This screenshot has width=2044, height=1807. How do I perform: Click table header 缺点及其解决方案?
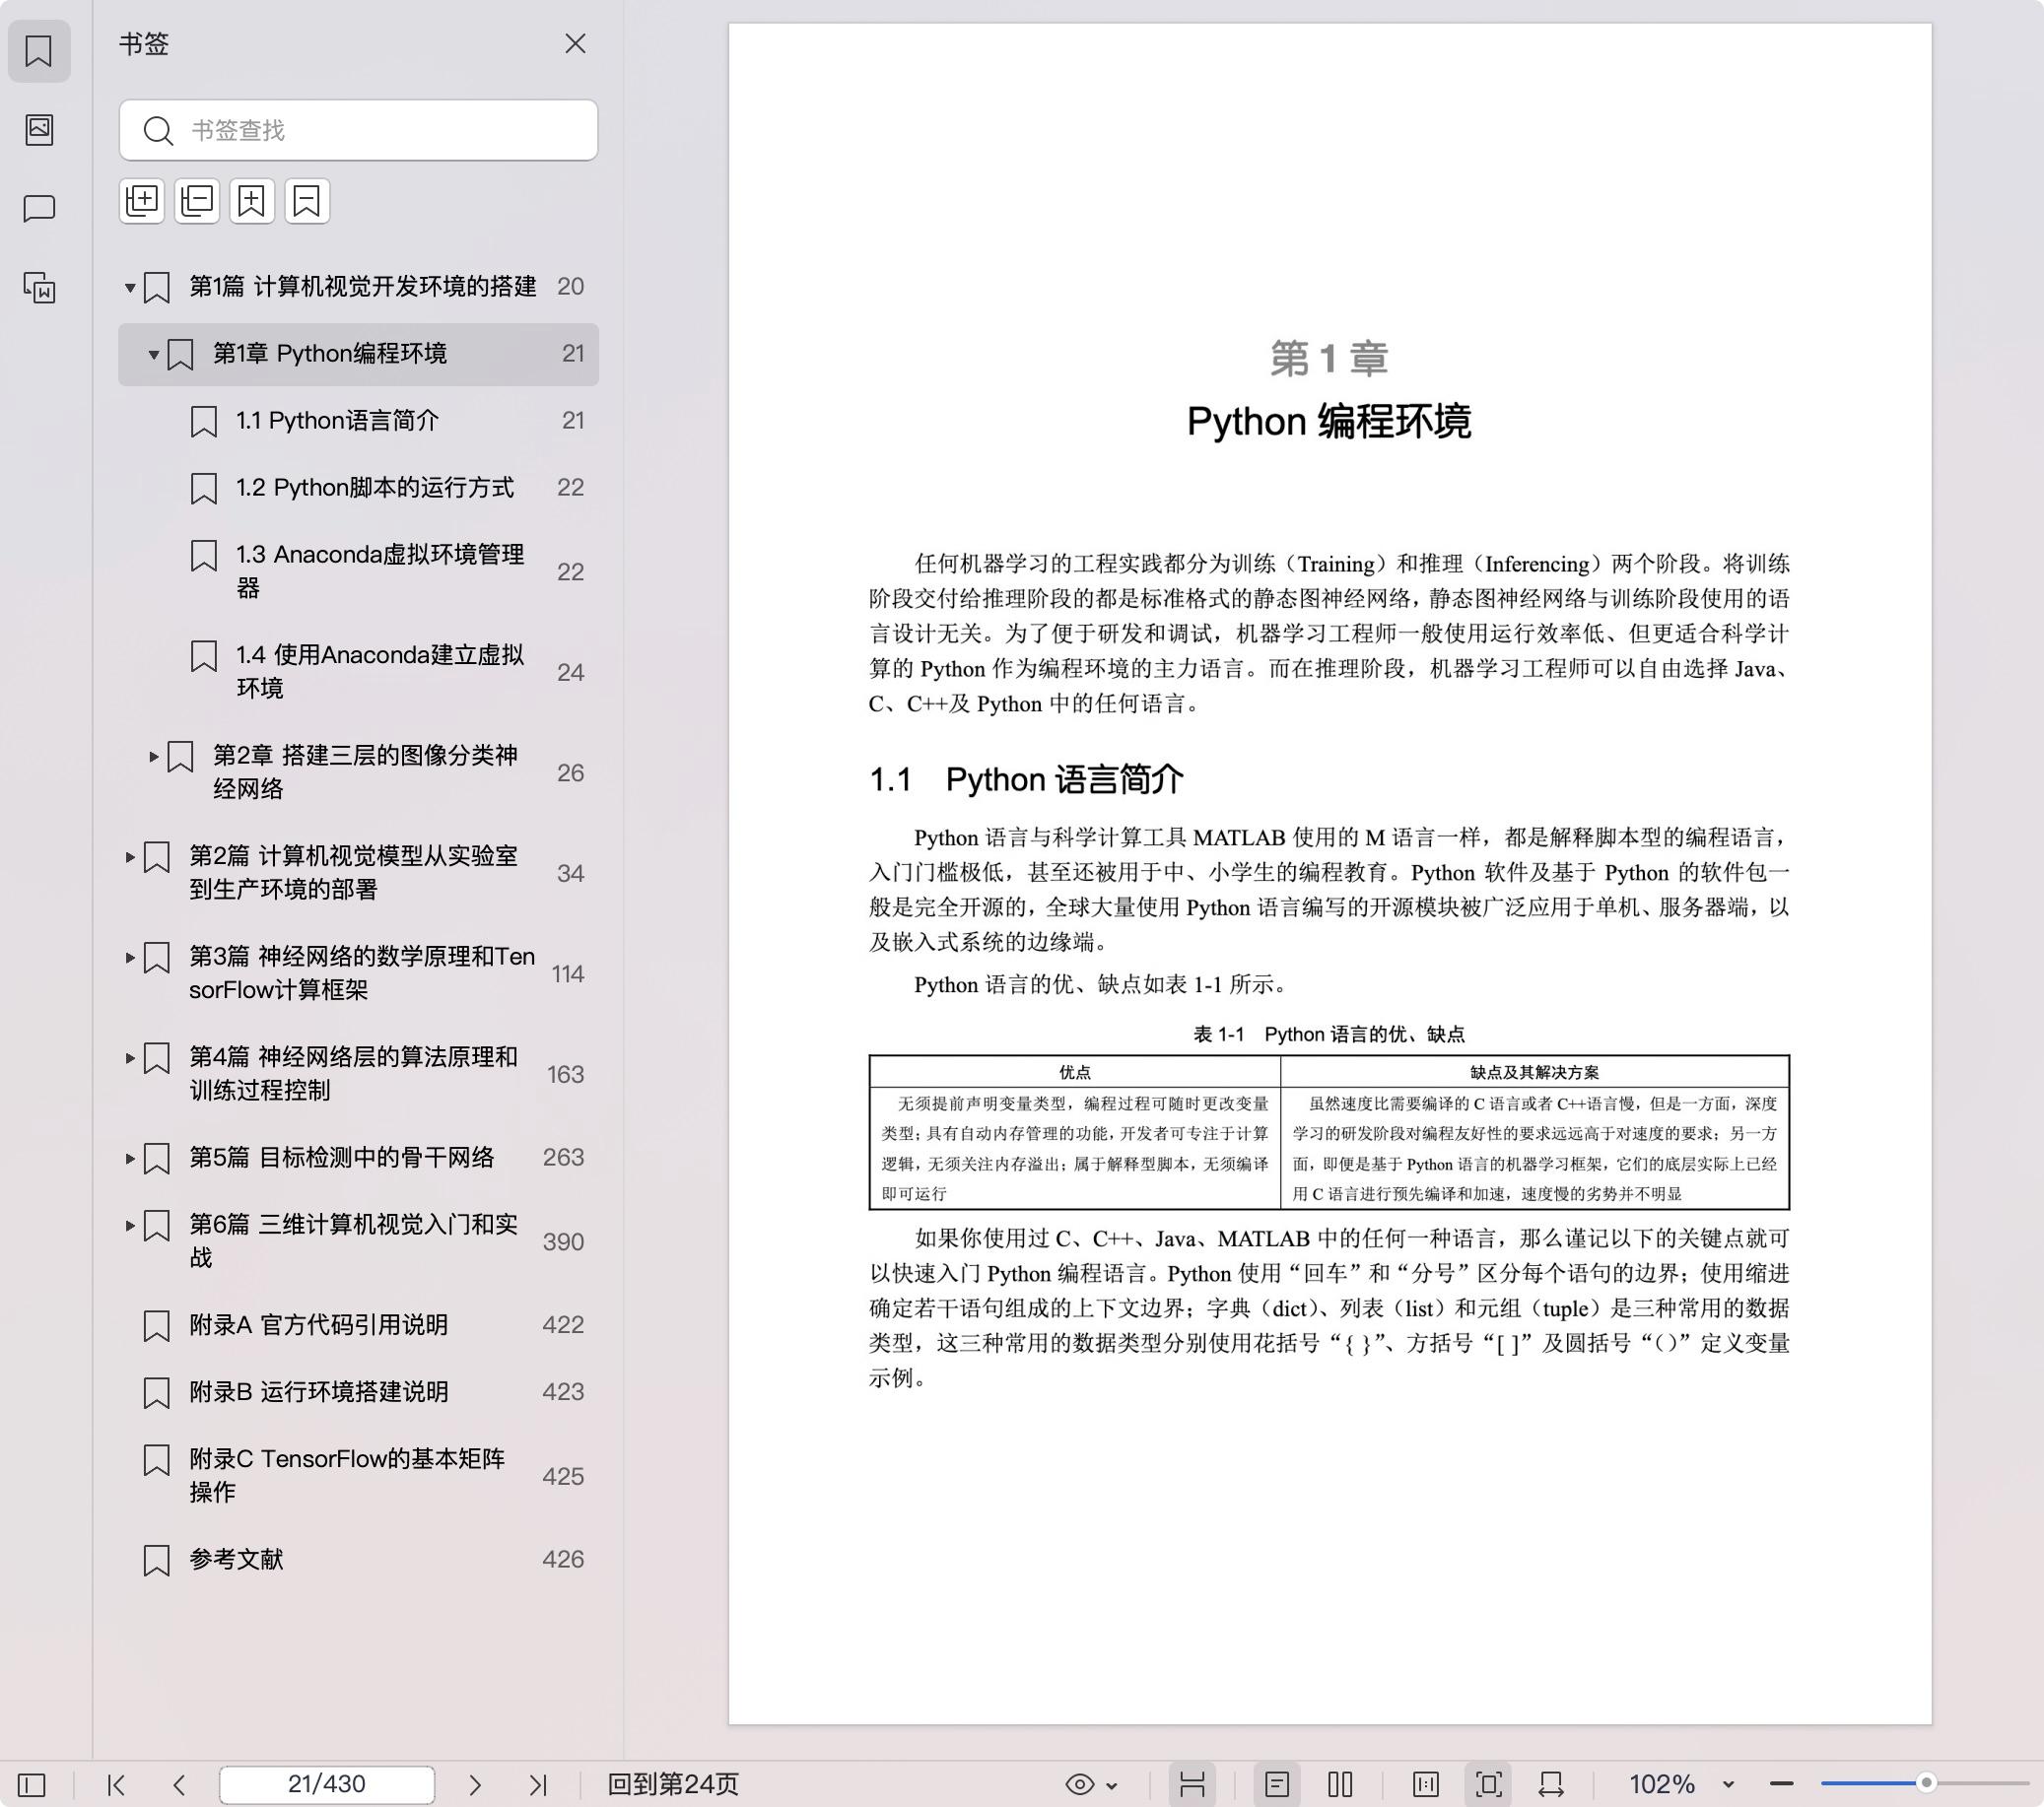point(1534,1073)
